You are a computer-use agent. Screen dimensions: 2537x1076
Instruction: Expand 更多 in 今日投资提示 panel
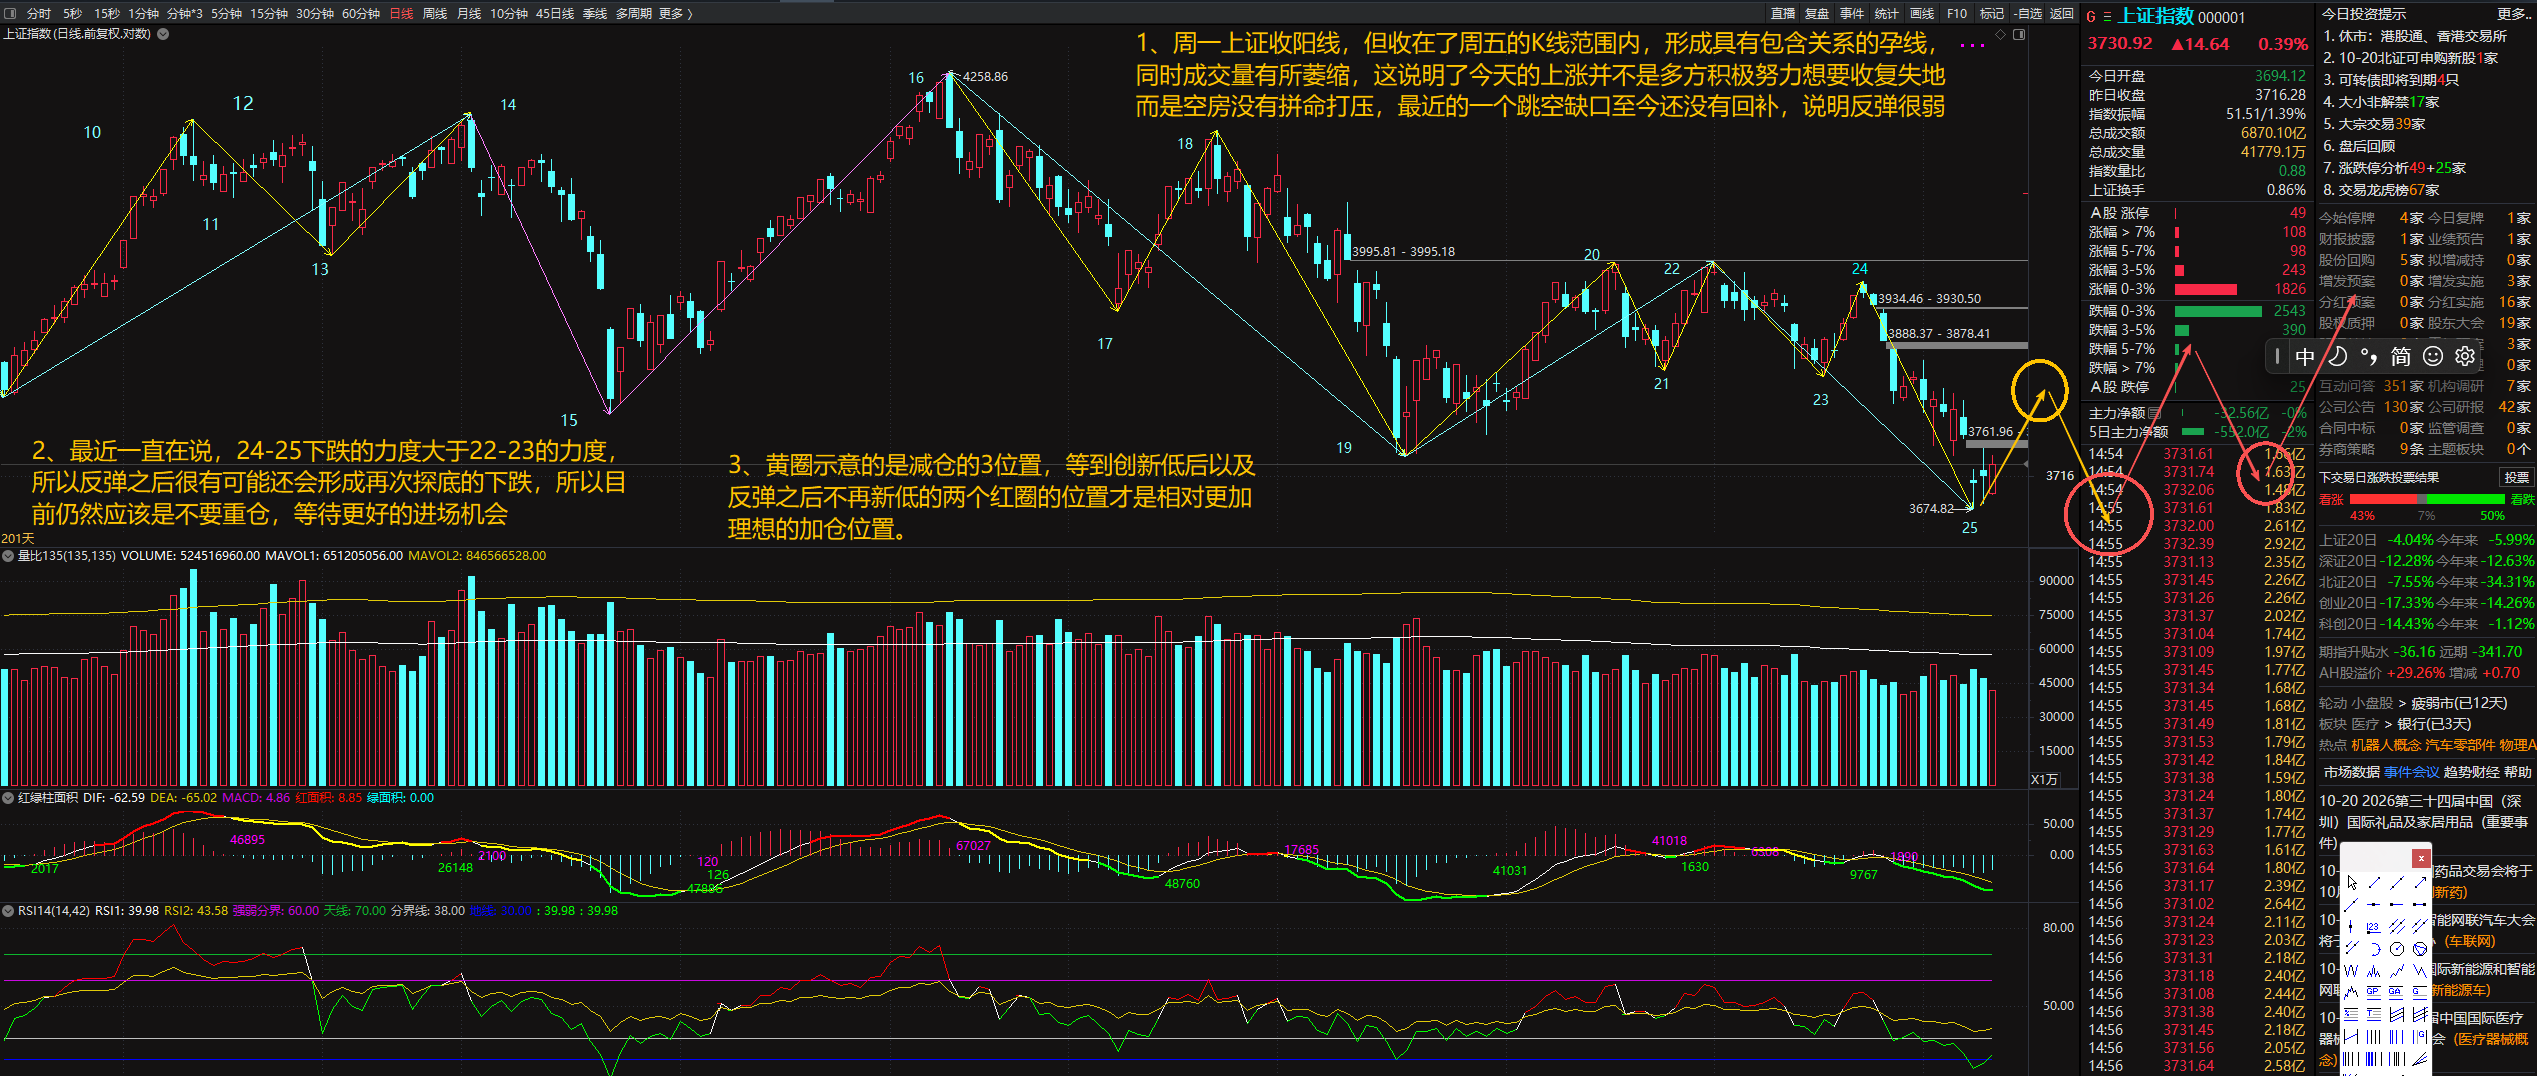click(2516, 14)
